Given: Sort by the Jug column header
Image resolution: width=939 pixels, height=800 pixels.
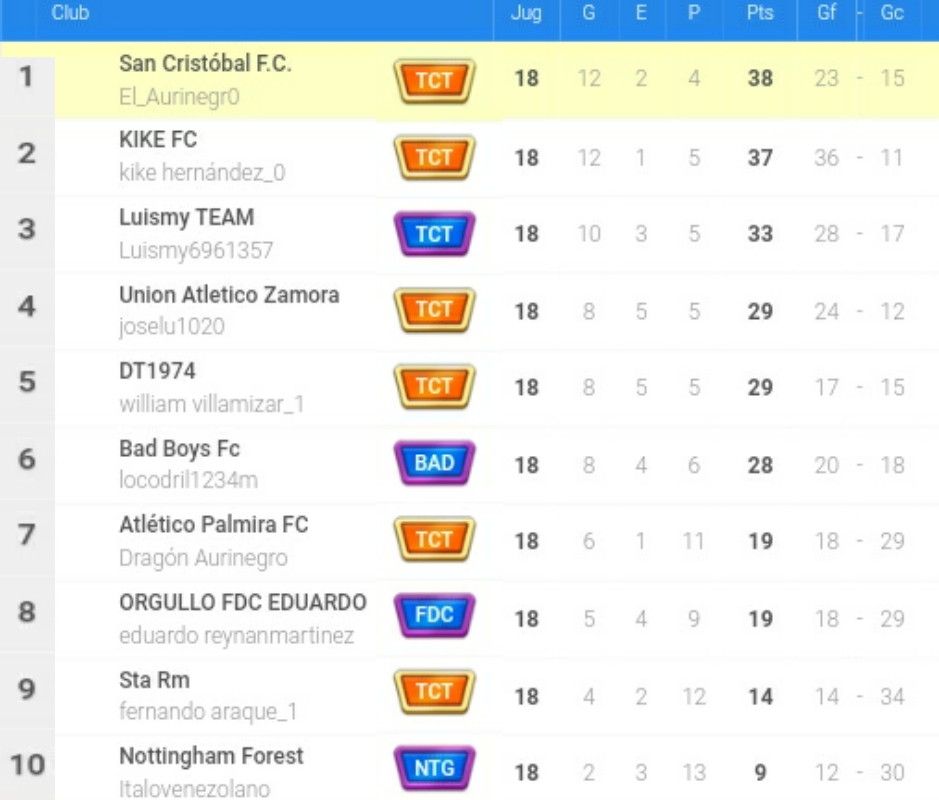Looking at the screenshot, I should pos(526,13).
